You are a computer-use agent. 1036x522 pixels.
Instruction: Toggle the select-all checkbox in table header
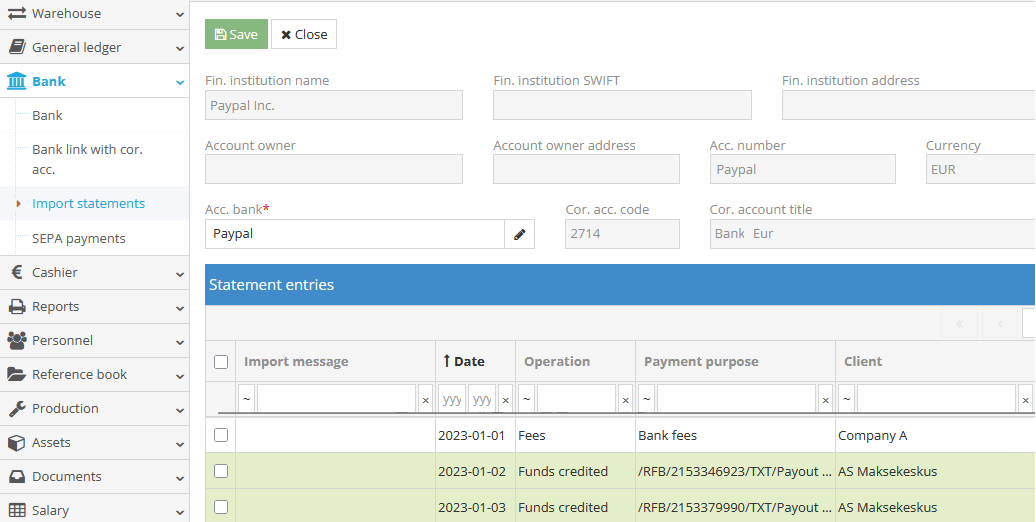click(221, 362)
